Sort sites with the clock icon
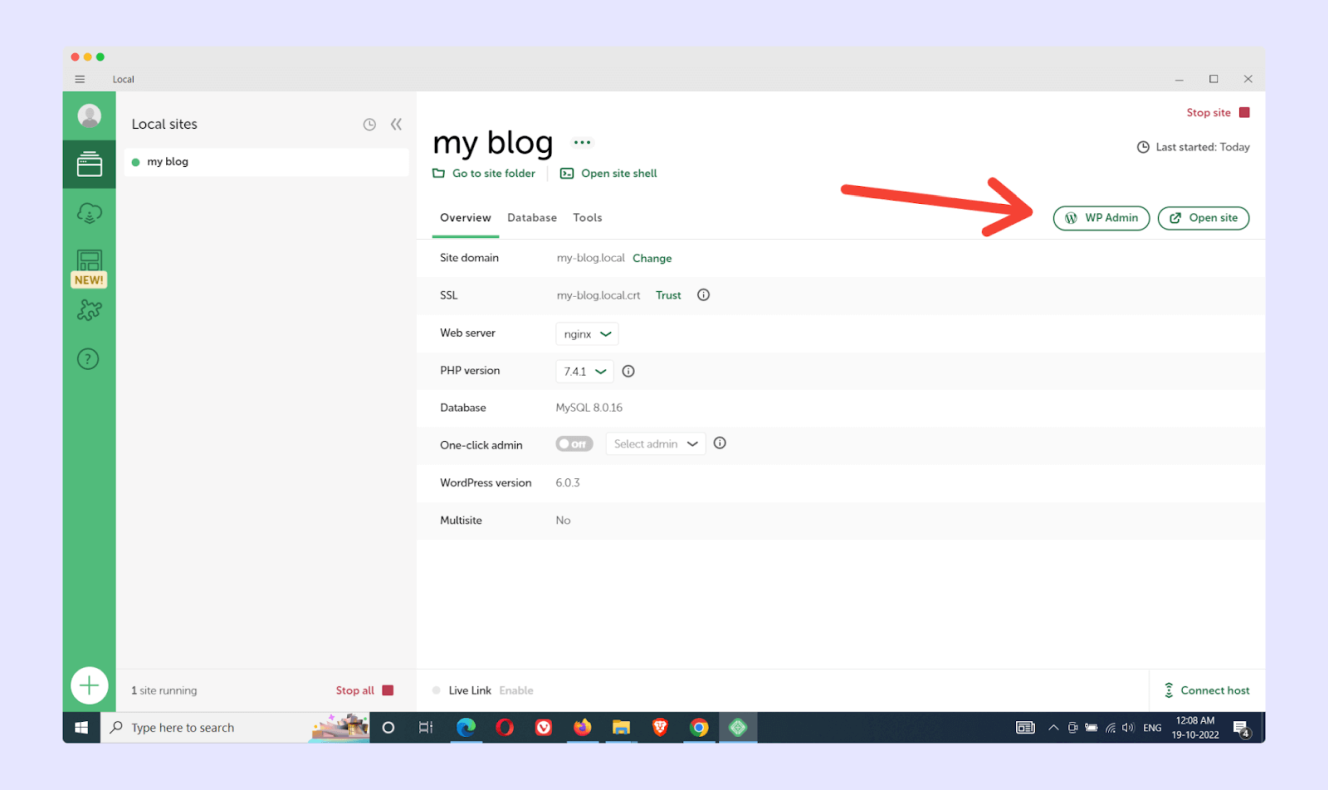 click(x=369, y=125)
